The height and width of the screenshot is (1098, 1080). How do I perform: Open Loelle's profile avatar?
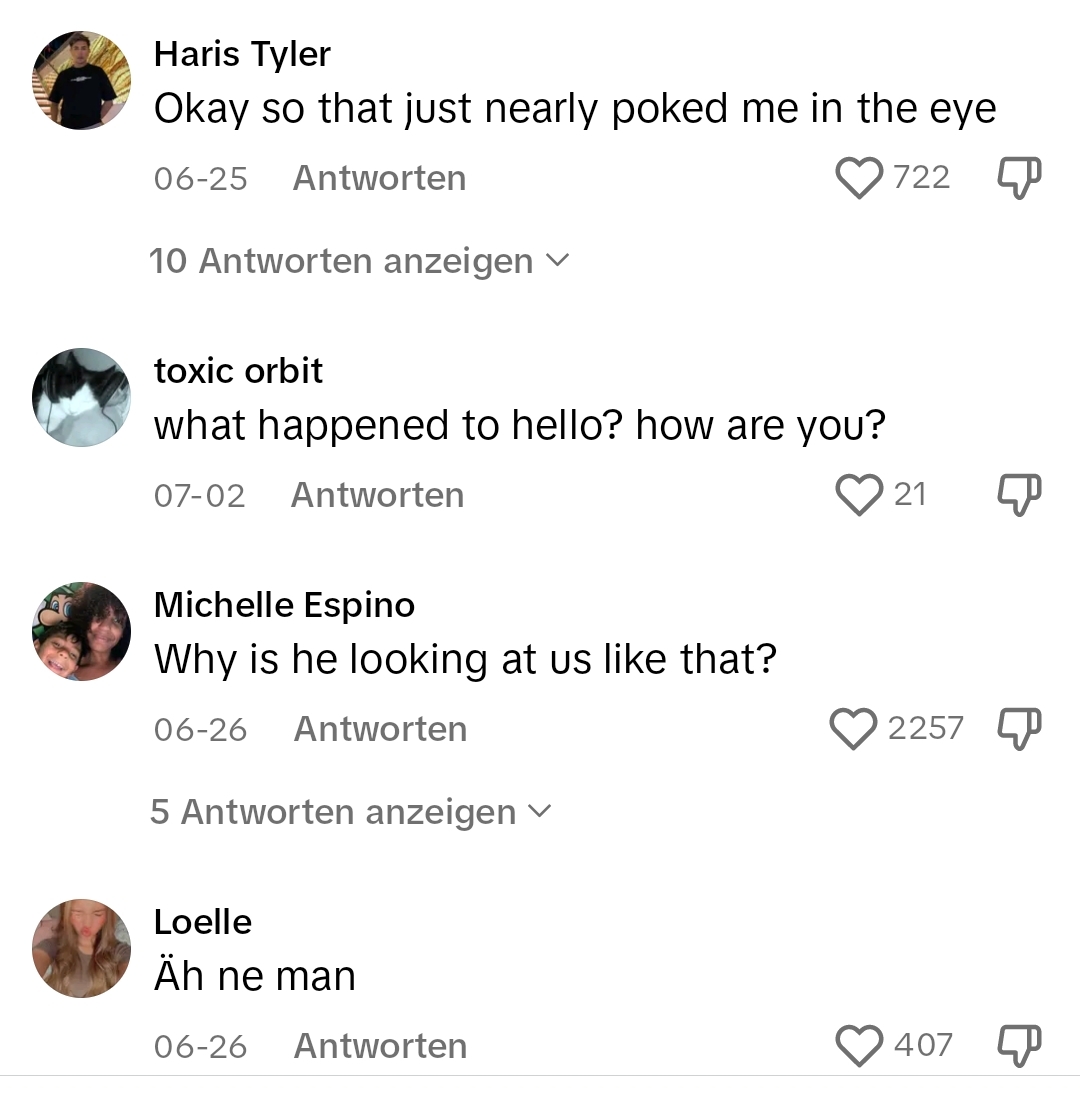pos(81,949)
